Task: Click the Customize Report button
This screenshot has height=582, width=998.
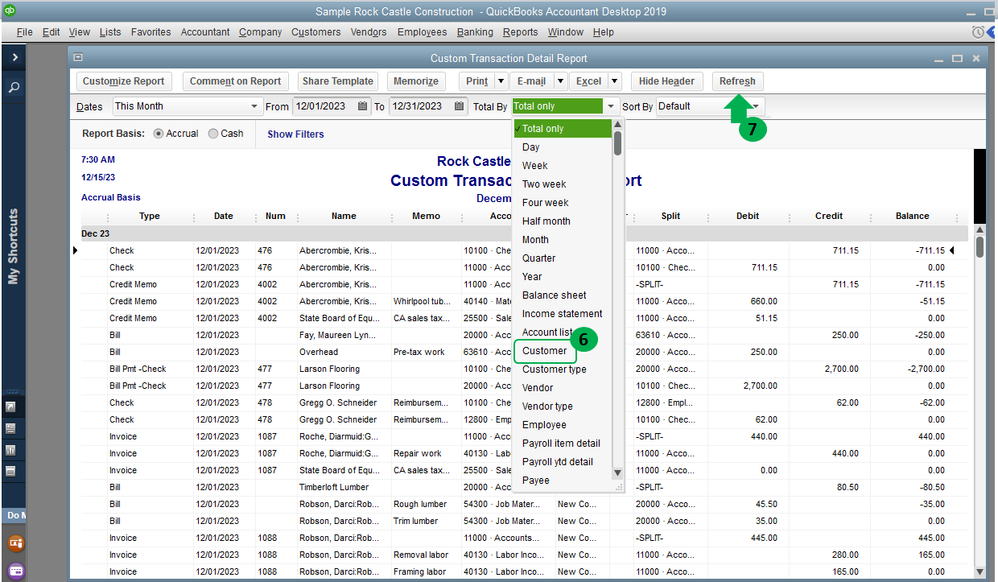Action: [x=123, y=81]
